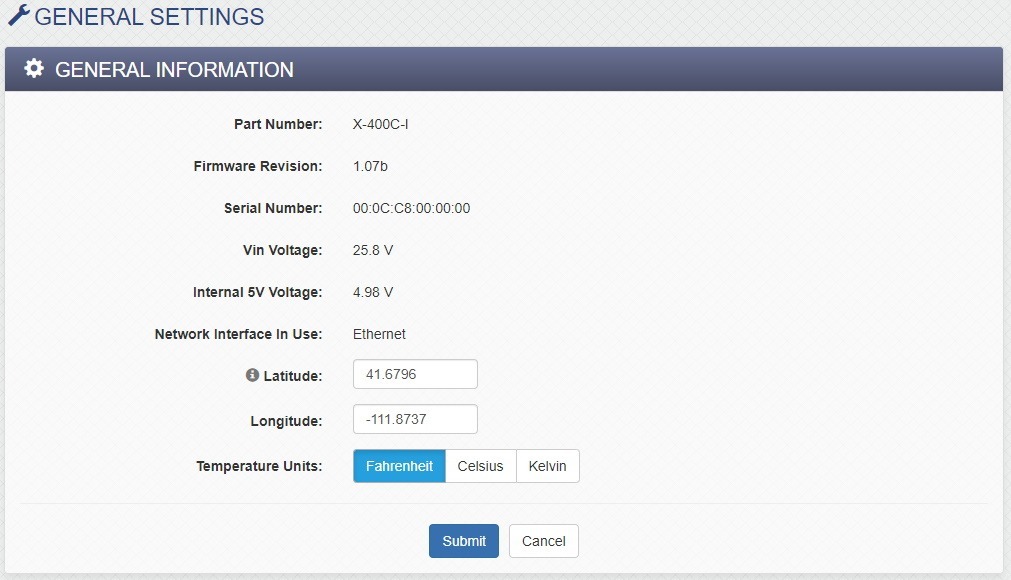This screenshot has width=1011, height=580.
Task: Select Fahrenheit temperature units
Action: pos(399,466)
